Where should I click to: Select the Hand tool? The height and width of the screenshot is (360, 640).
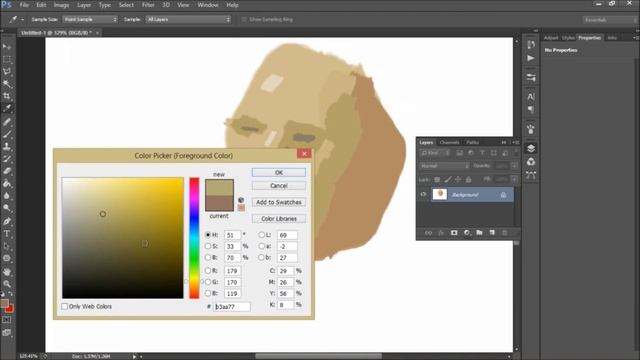[x=7, y=271]
